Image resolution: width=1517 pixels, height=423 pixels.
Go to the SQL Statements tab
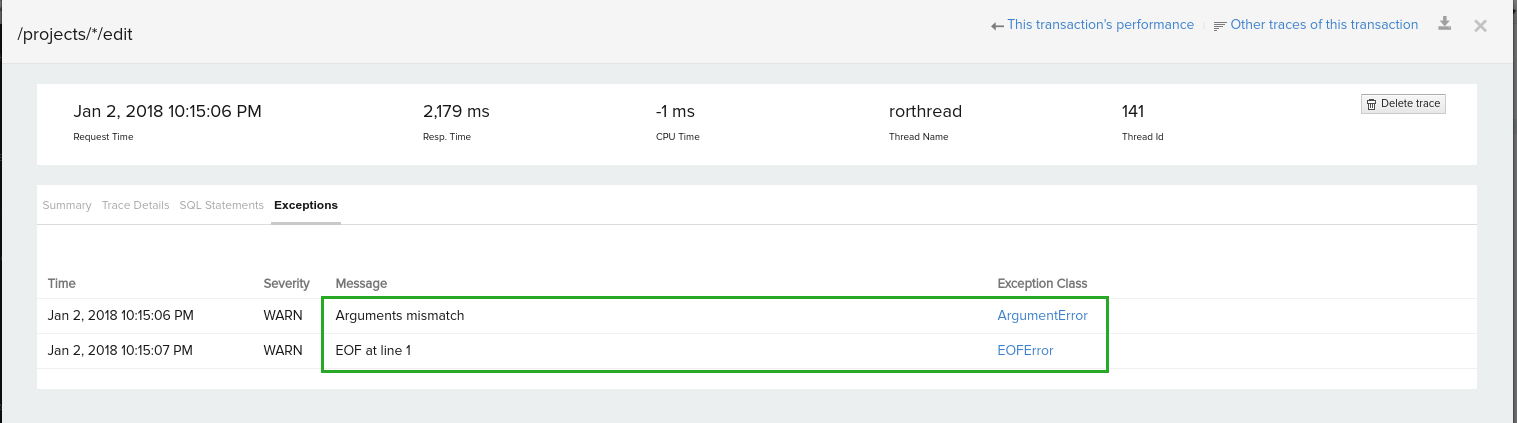tap(221, 205)
